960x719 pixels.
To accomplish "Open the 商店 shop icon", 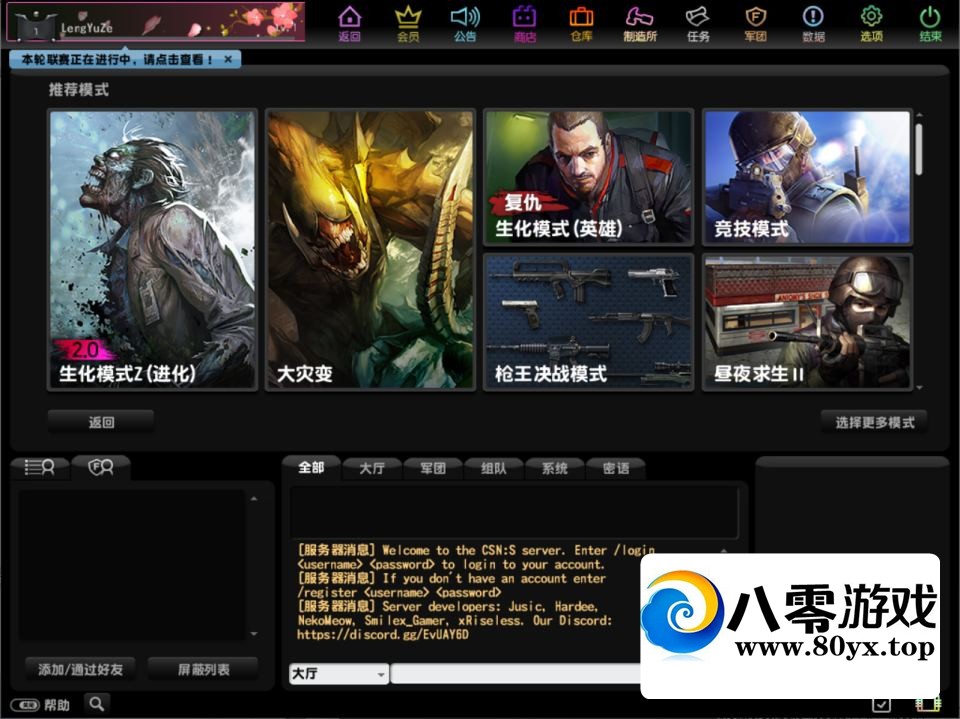I will pos(524,24).
